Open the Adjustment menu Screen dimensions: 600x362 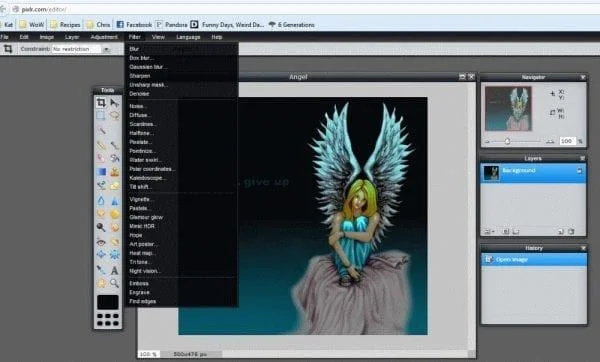[104, 37]
